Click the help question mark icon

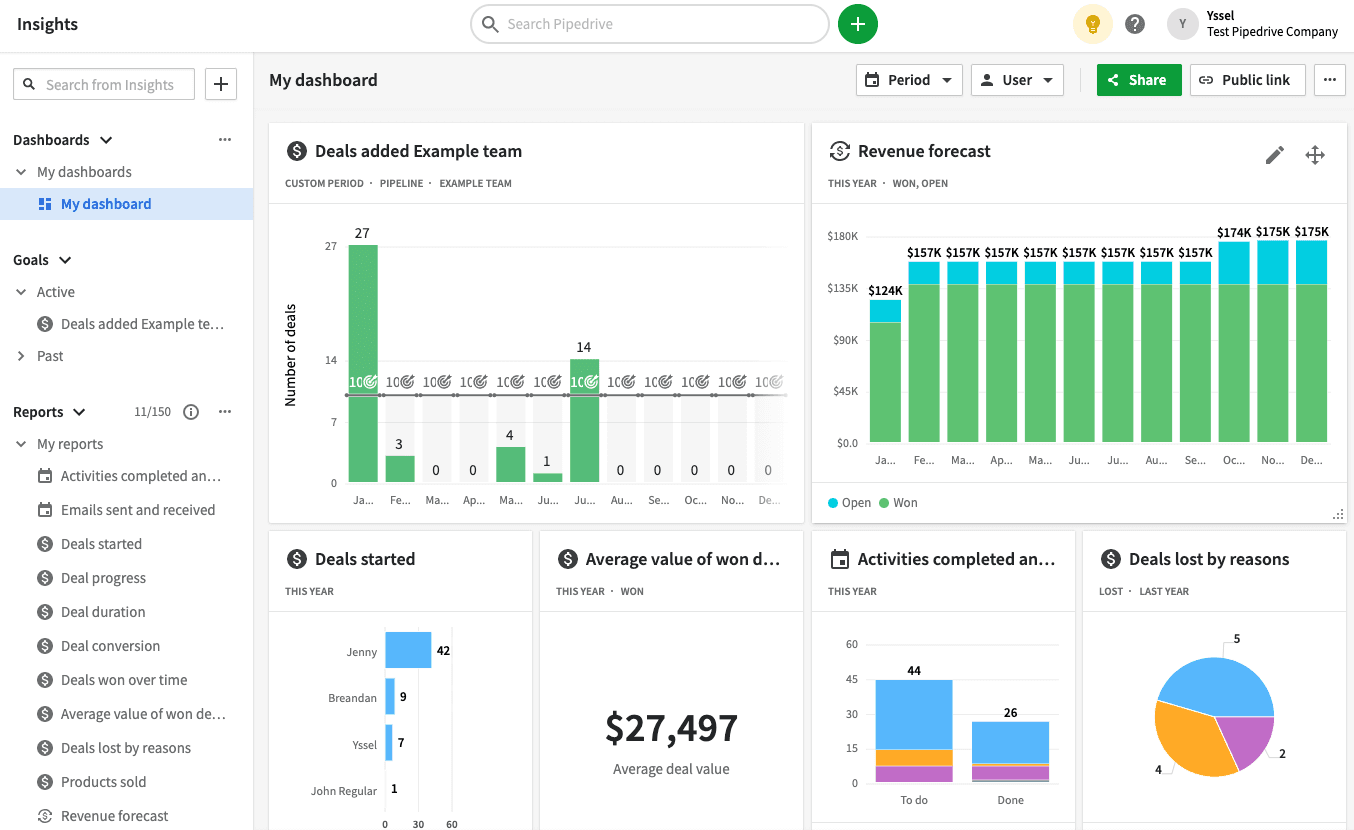point(1134,23)
